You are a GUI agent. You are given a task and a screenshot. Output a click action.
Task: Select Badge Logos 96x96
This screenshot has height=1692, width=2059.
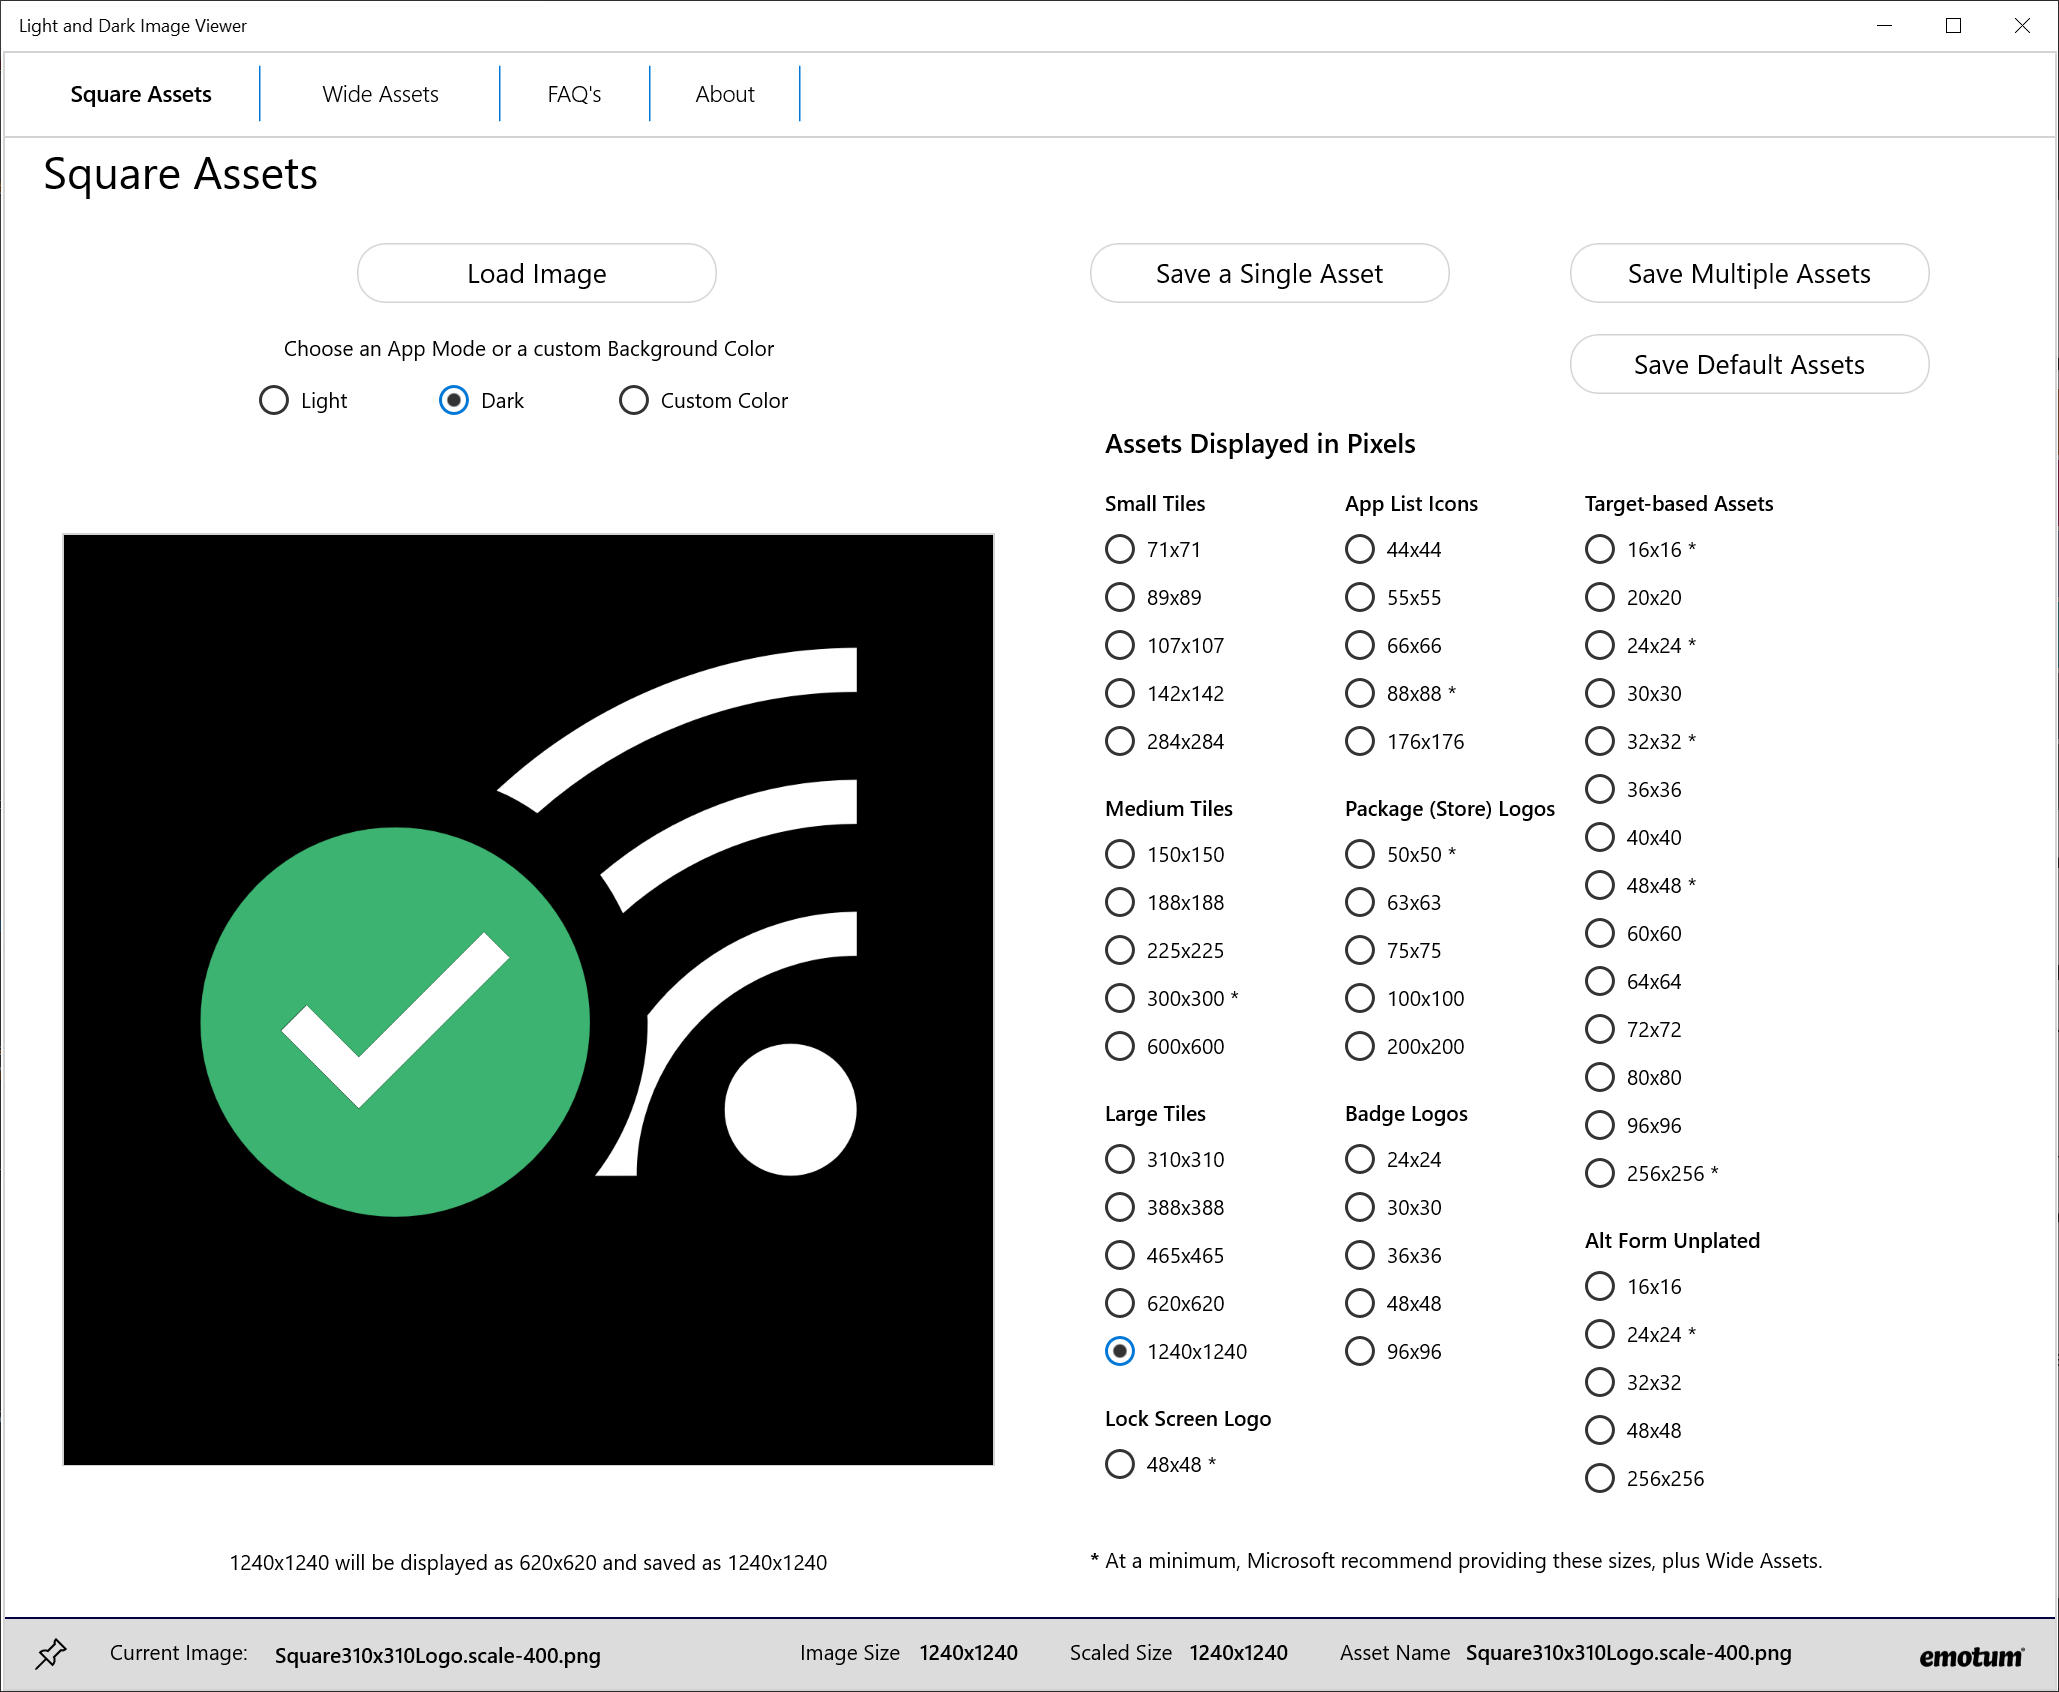(x=1393, y=1351)
